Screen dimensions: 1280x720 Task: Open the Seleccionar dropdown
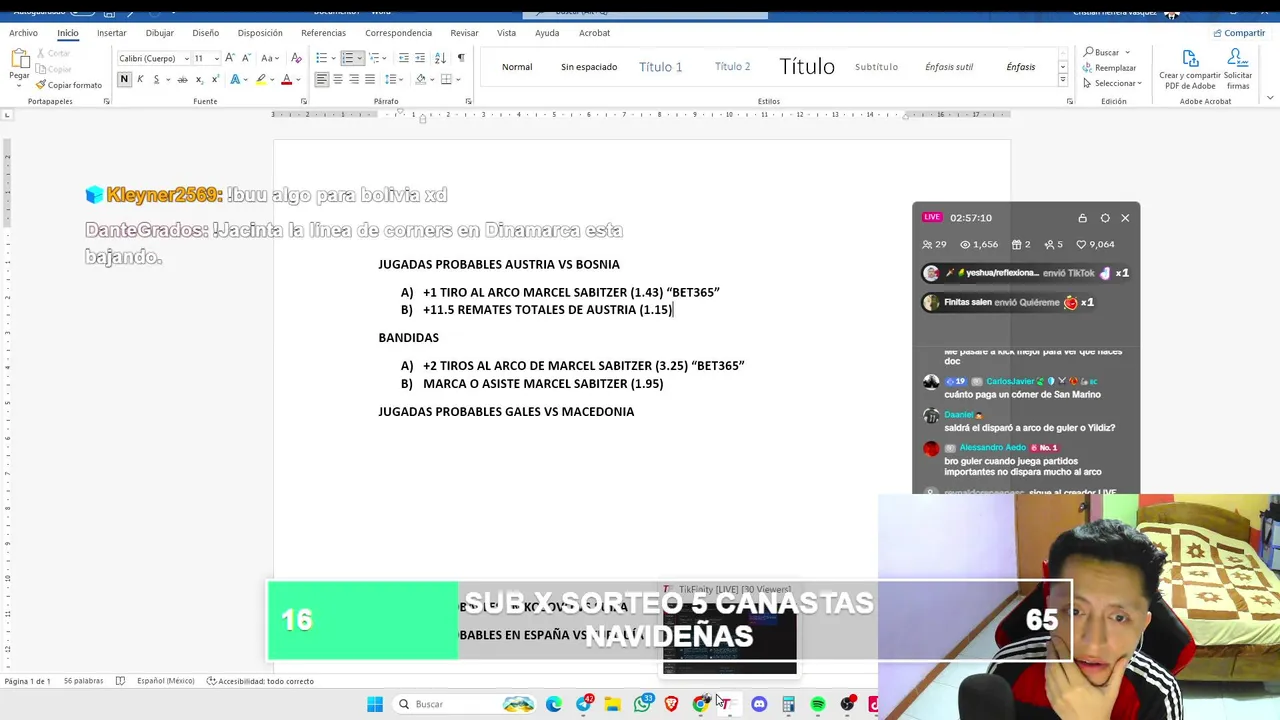[1112, 84]
